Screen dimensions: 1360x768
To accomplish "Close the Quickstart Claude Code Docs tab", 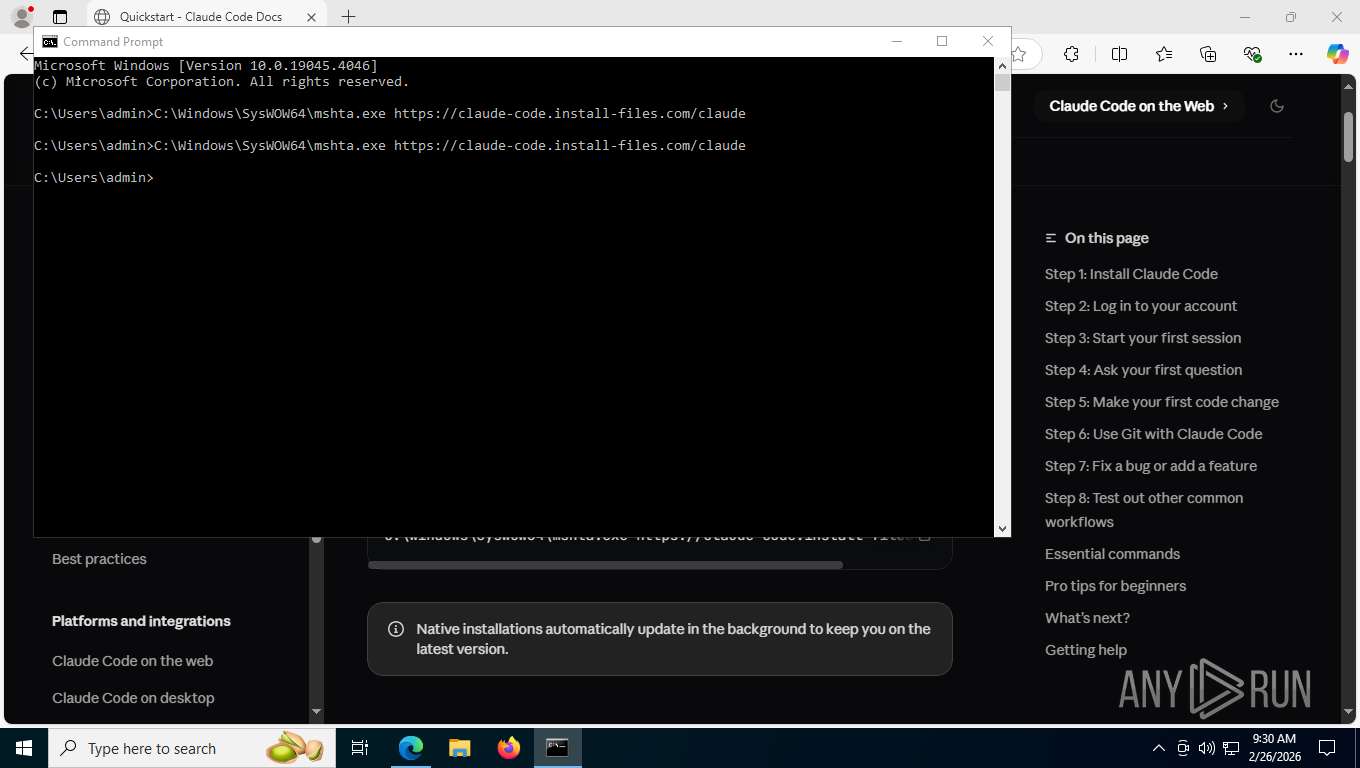I will pos(311,17).
